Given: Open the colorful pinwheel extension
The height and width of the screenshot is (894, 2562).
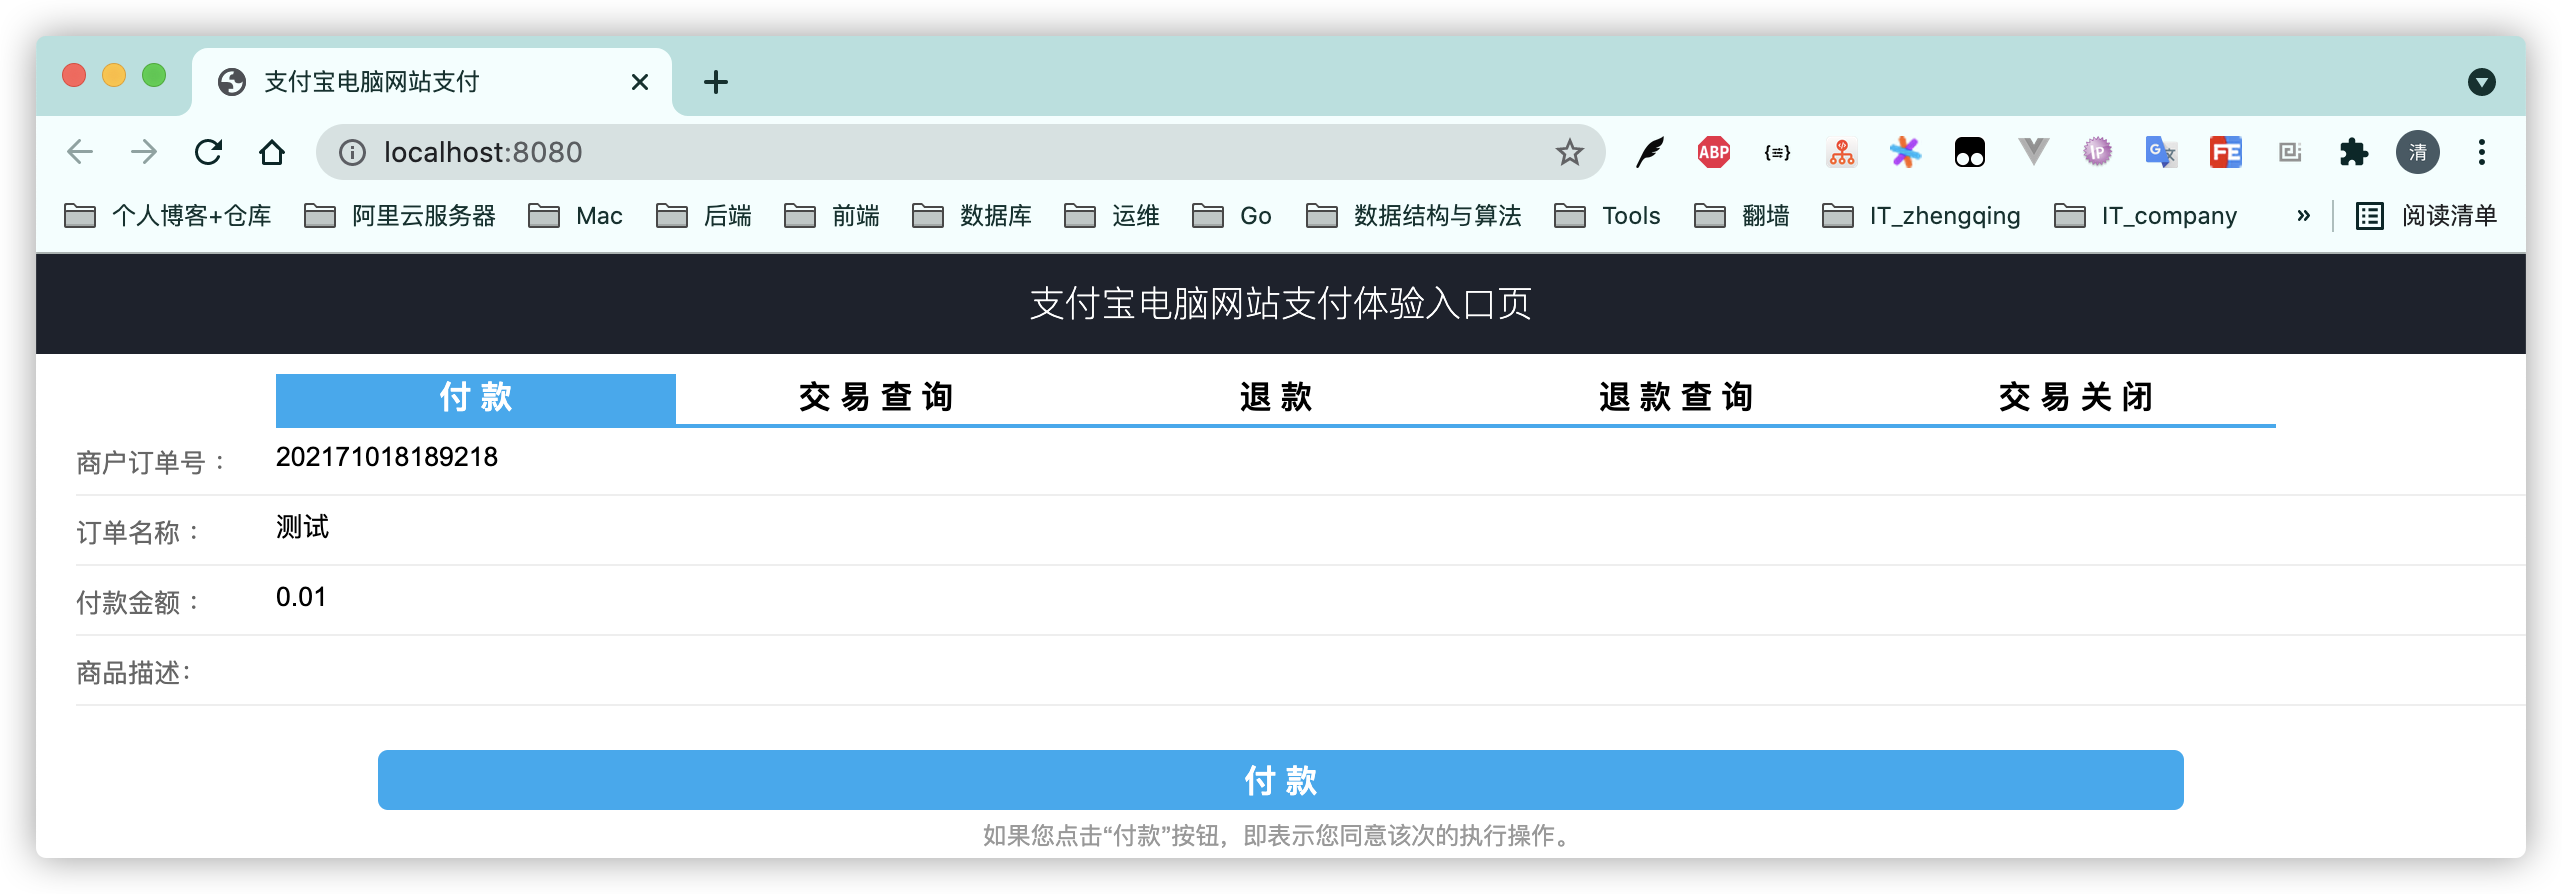Looking at the screenshot, I should (1906, 152).
